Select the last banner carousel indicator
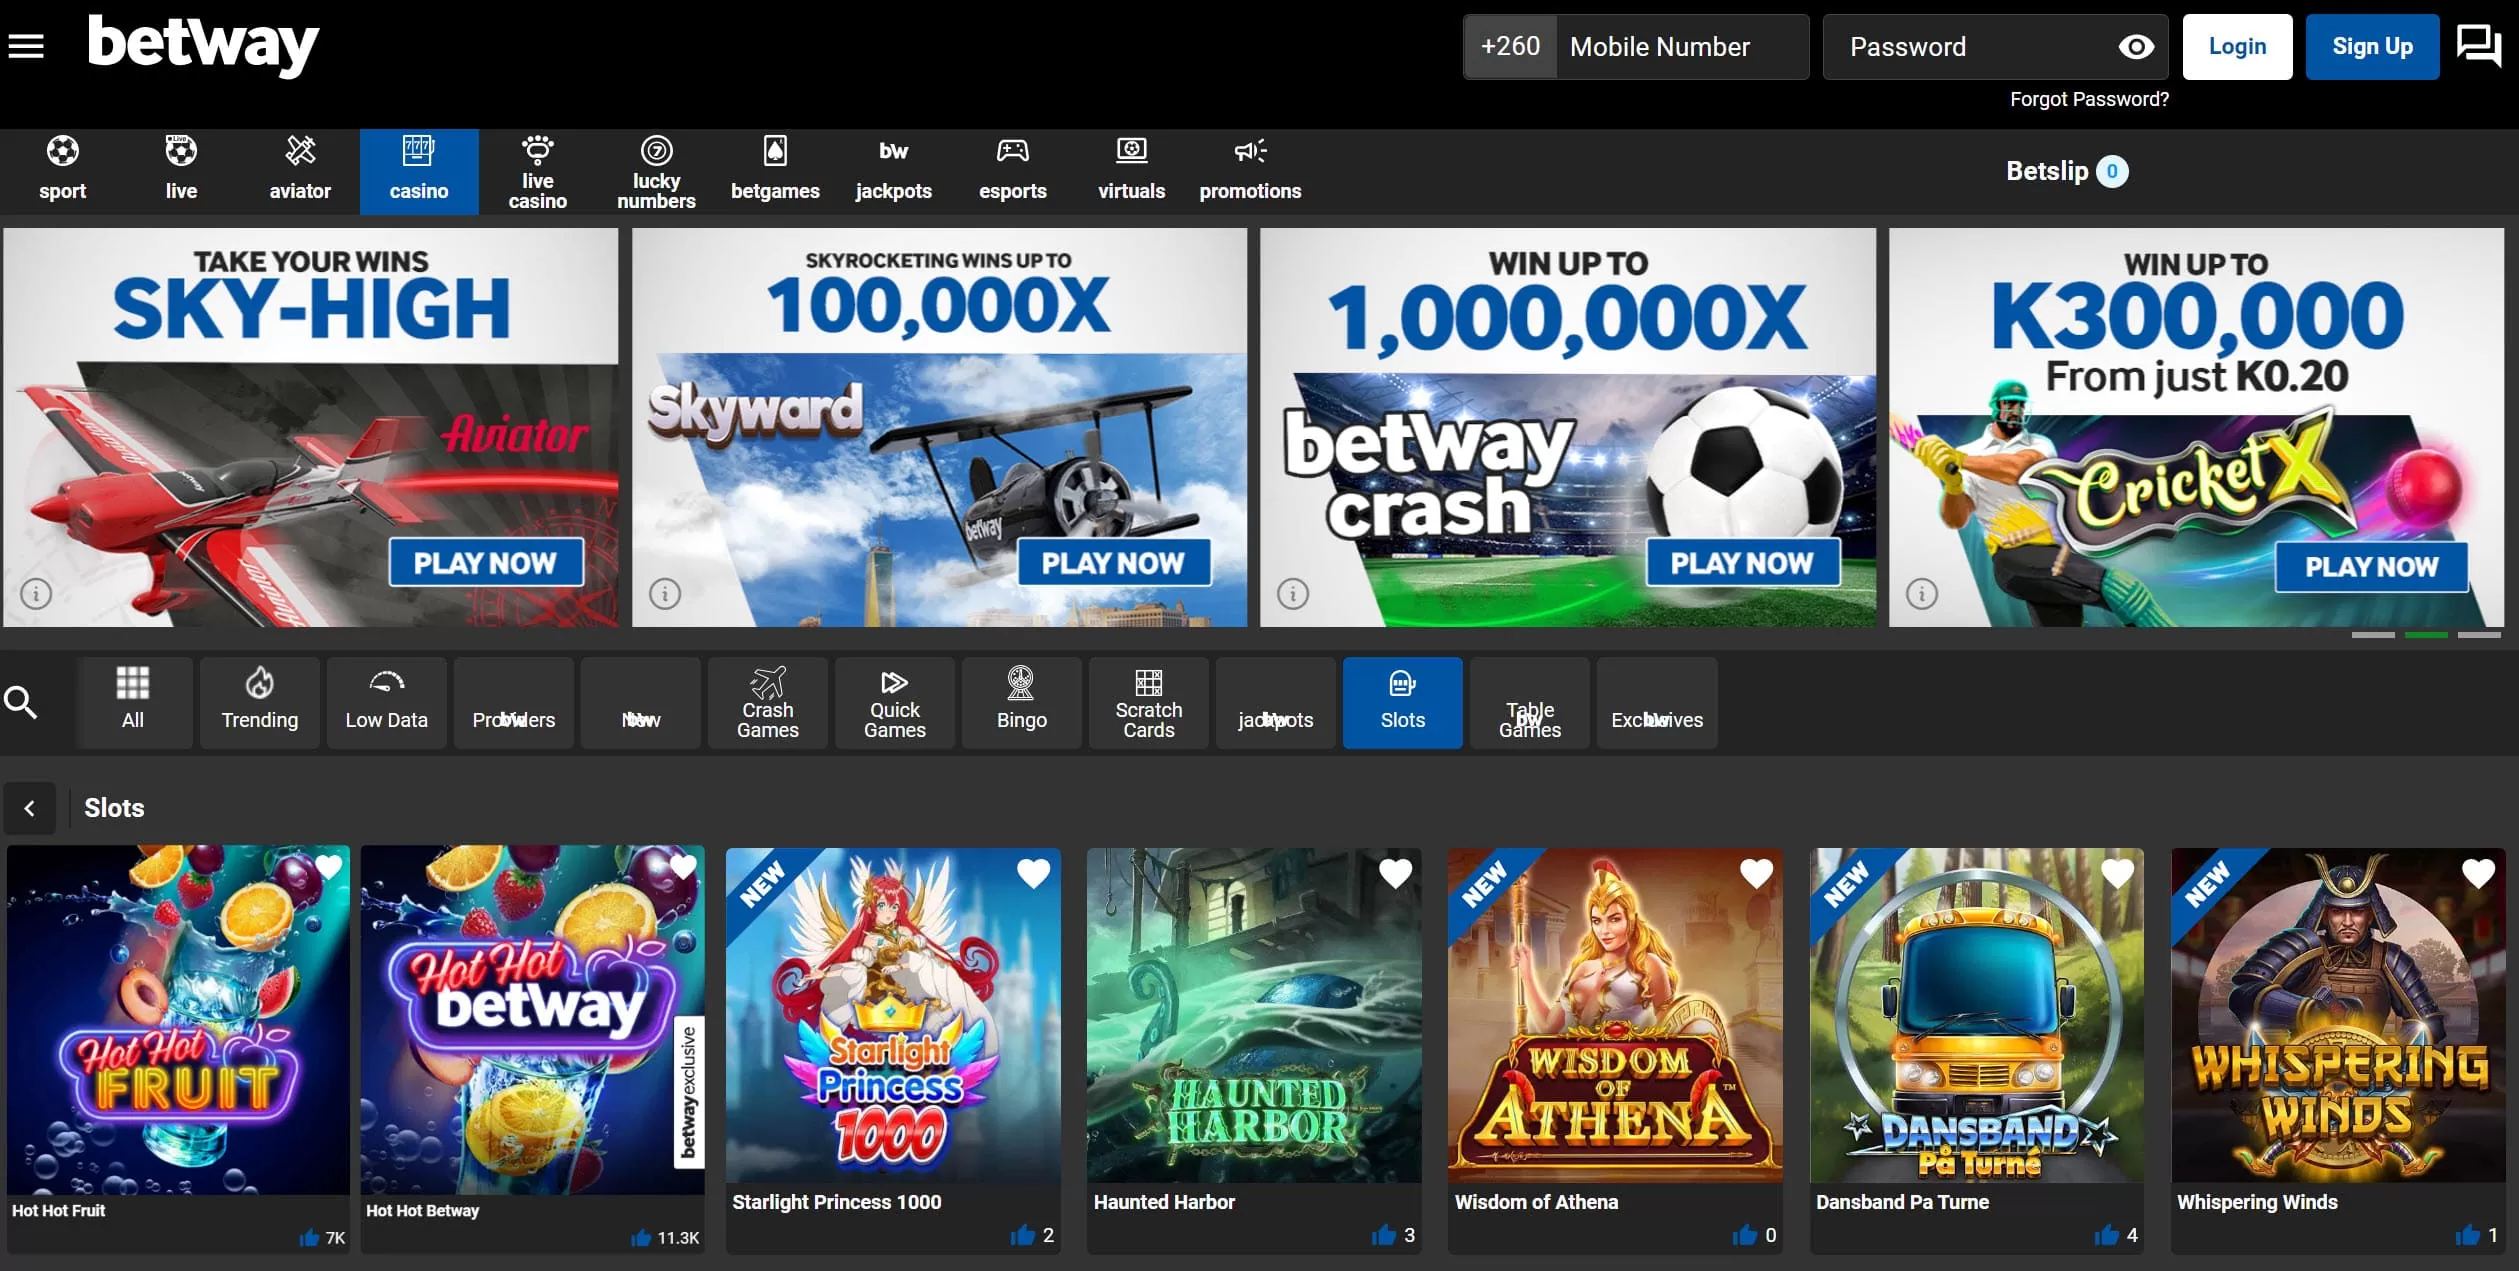 tap(2479, 635)
